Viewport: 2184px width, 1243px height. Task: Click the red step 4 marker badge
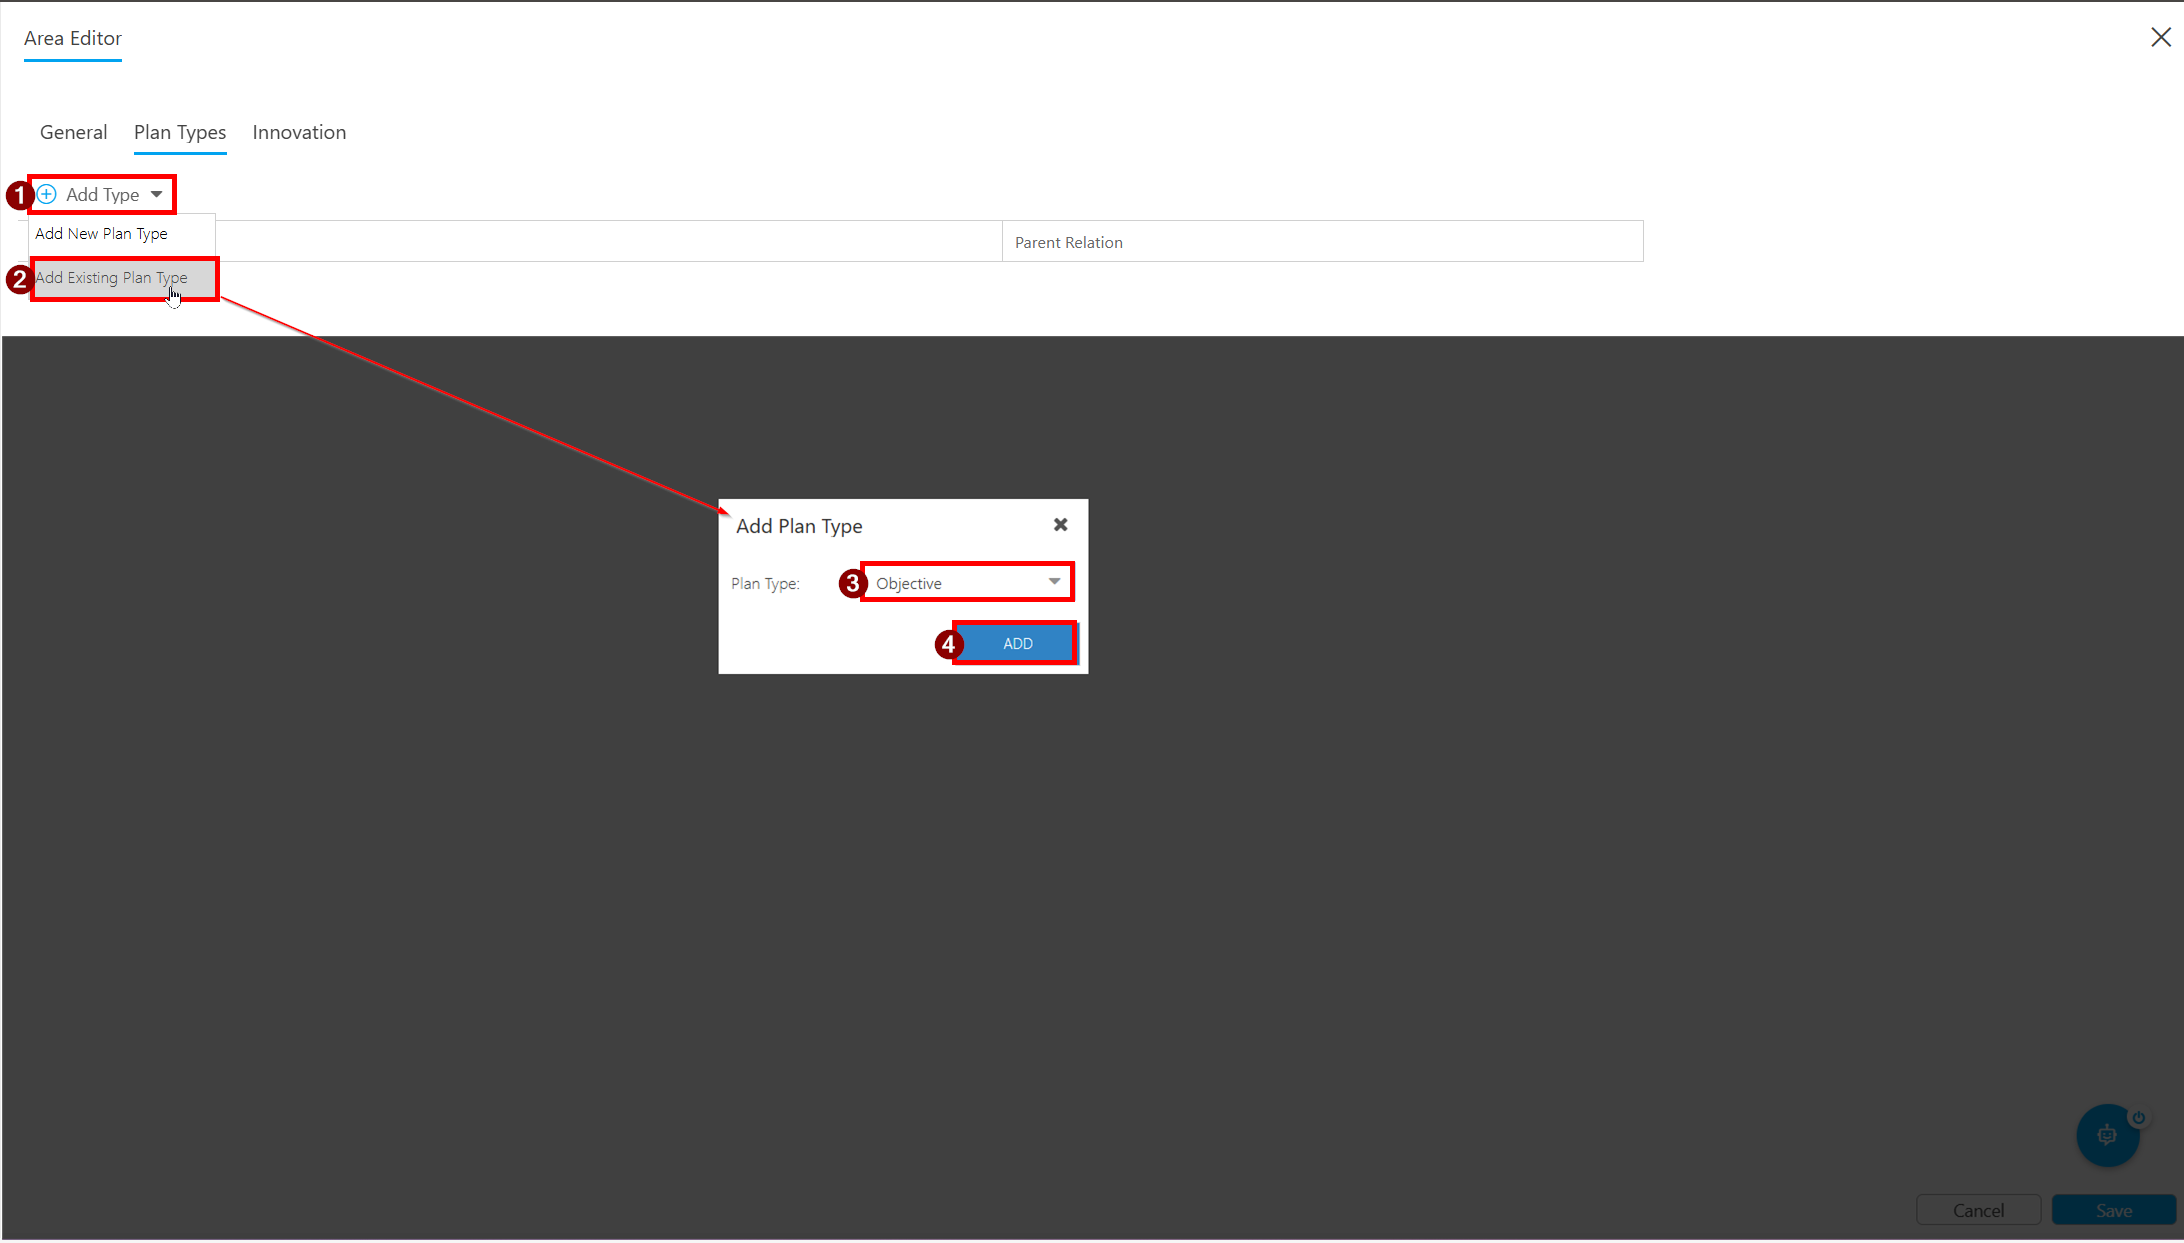[948, 645]
